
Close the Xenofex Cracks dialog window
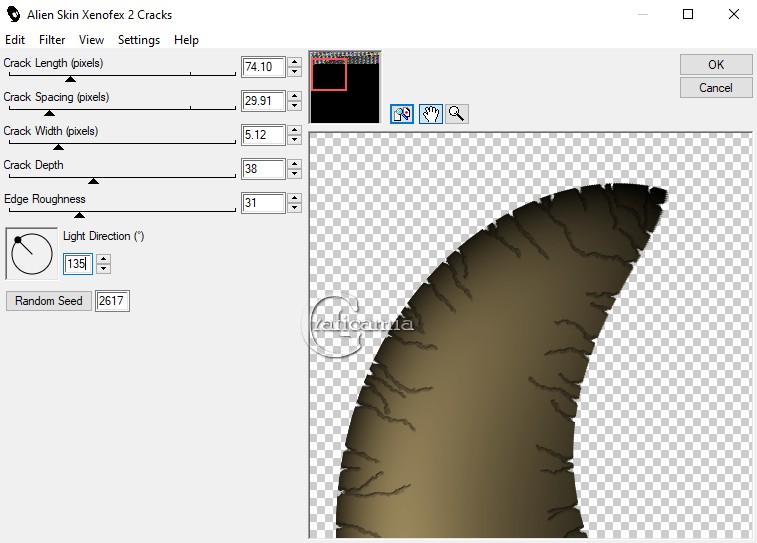click(x=734, y=14)
